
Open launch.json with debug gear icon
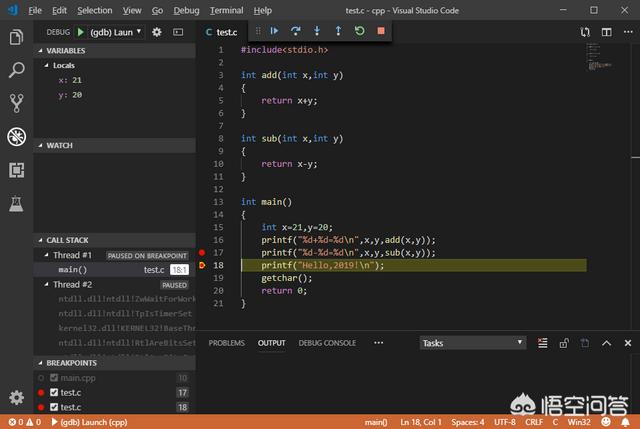pos(156,32)
